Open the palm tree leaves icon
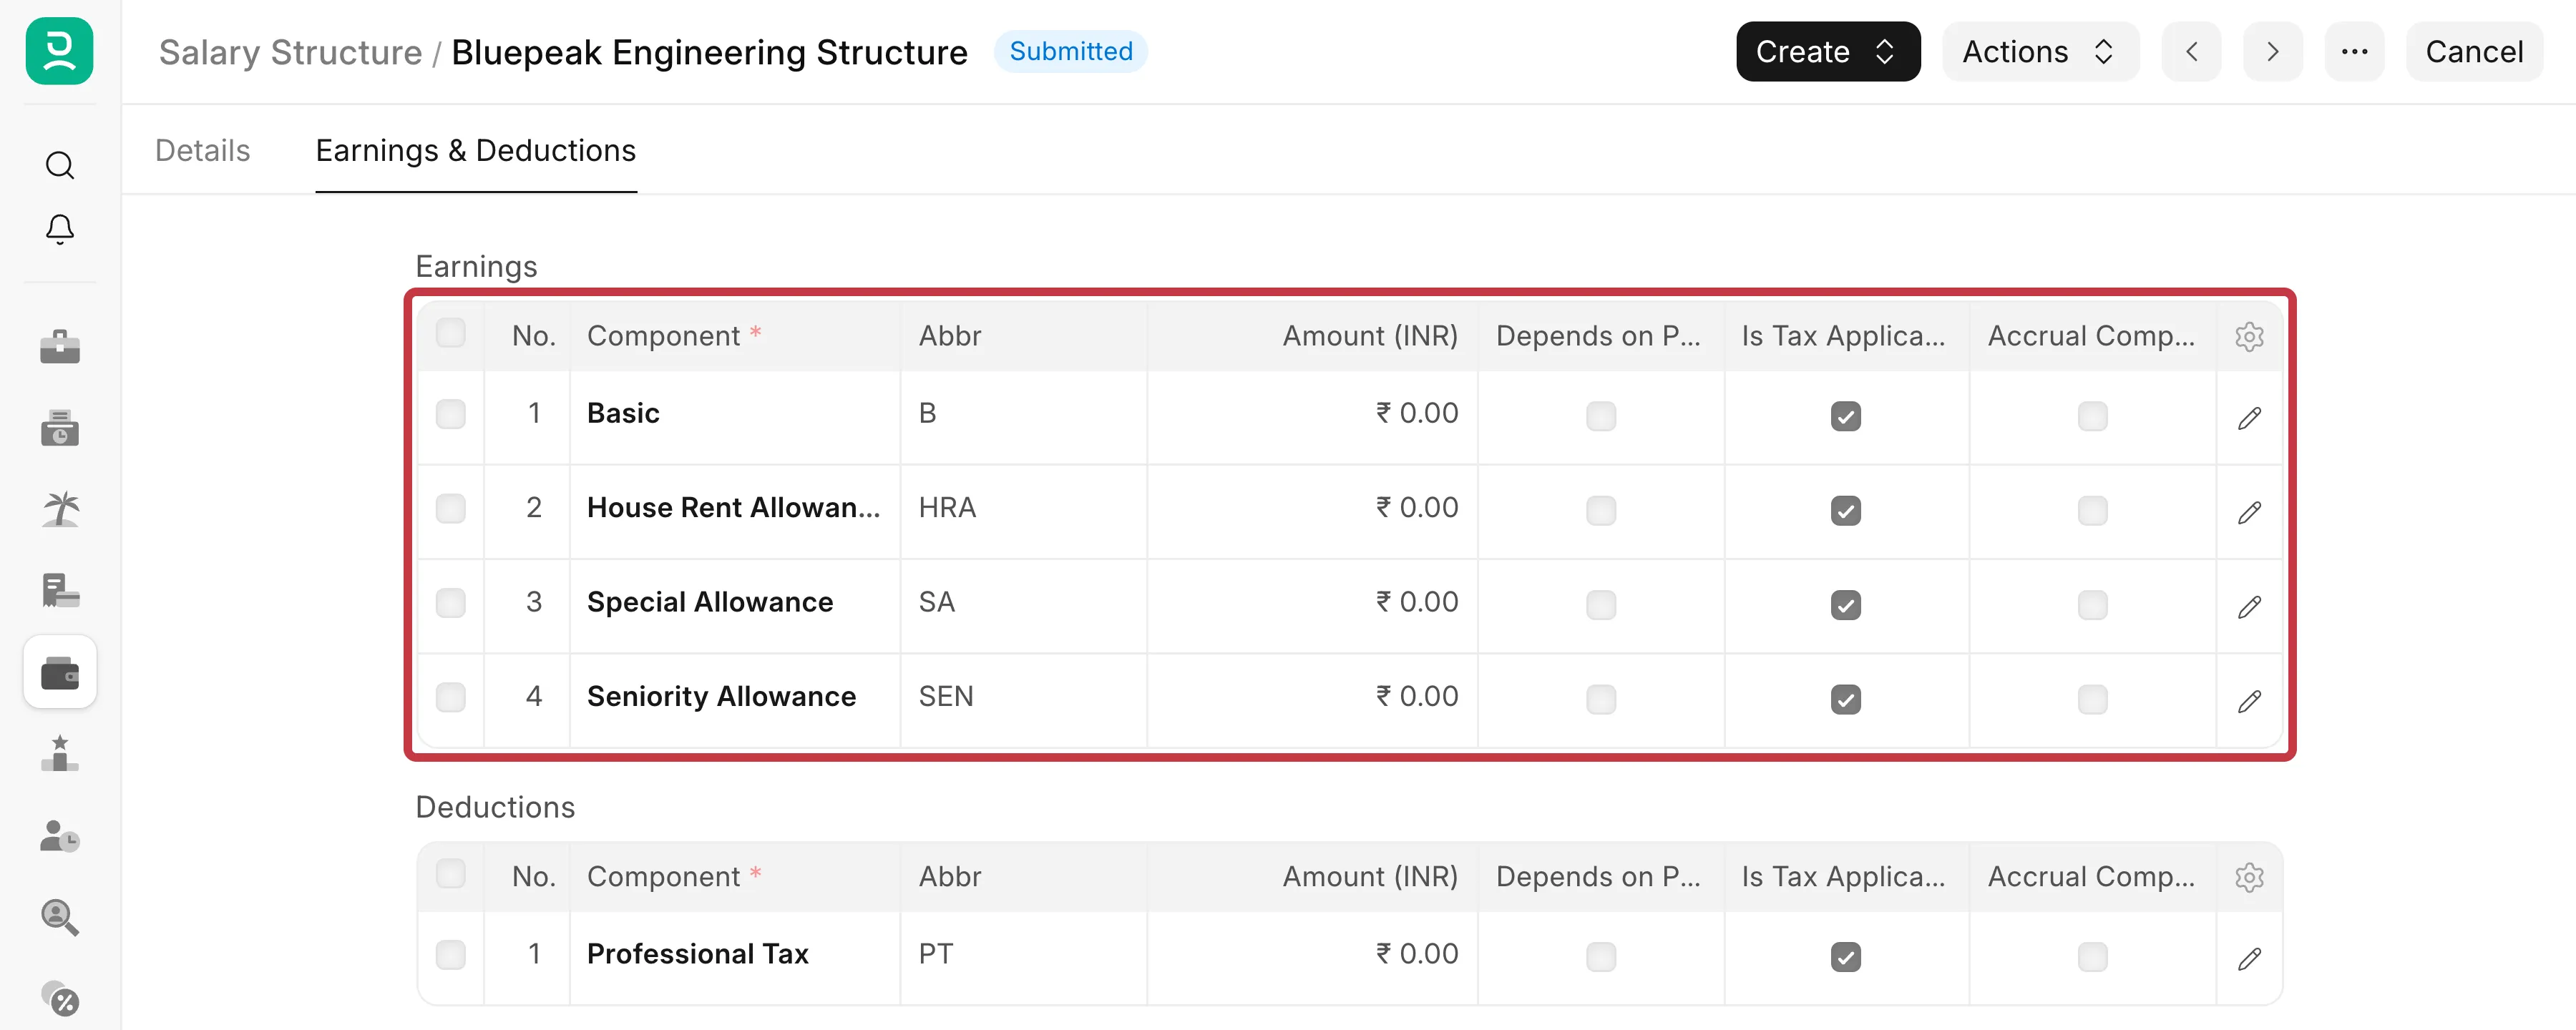The image size is (2576, 1030). (x=60, y=509)
